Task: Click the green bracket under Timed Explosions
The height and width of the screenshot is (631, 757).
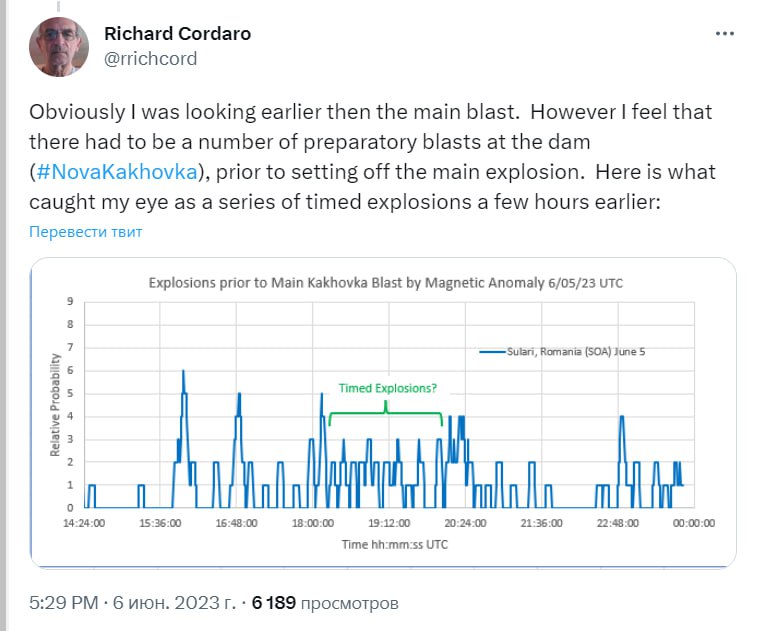Action: (385, 413)
